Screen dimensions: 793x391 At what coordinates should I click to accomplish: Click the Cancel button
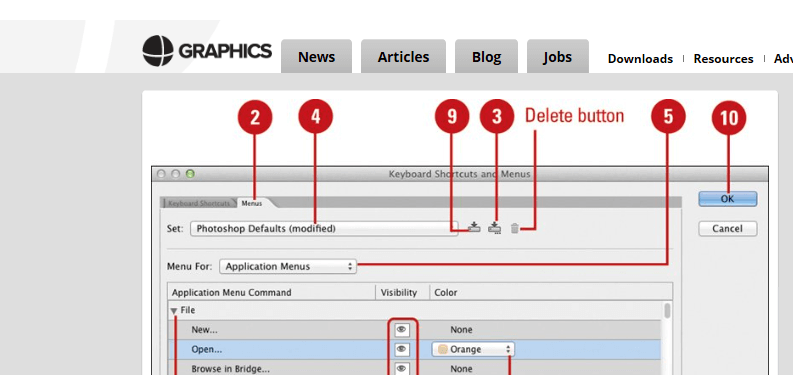pos(728,229)
